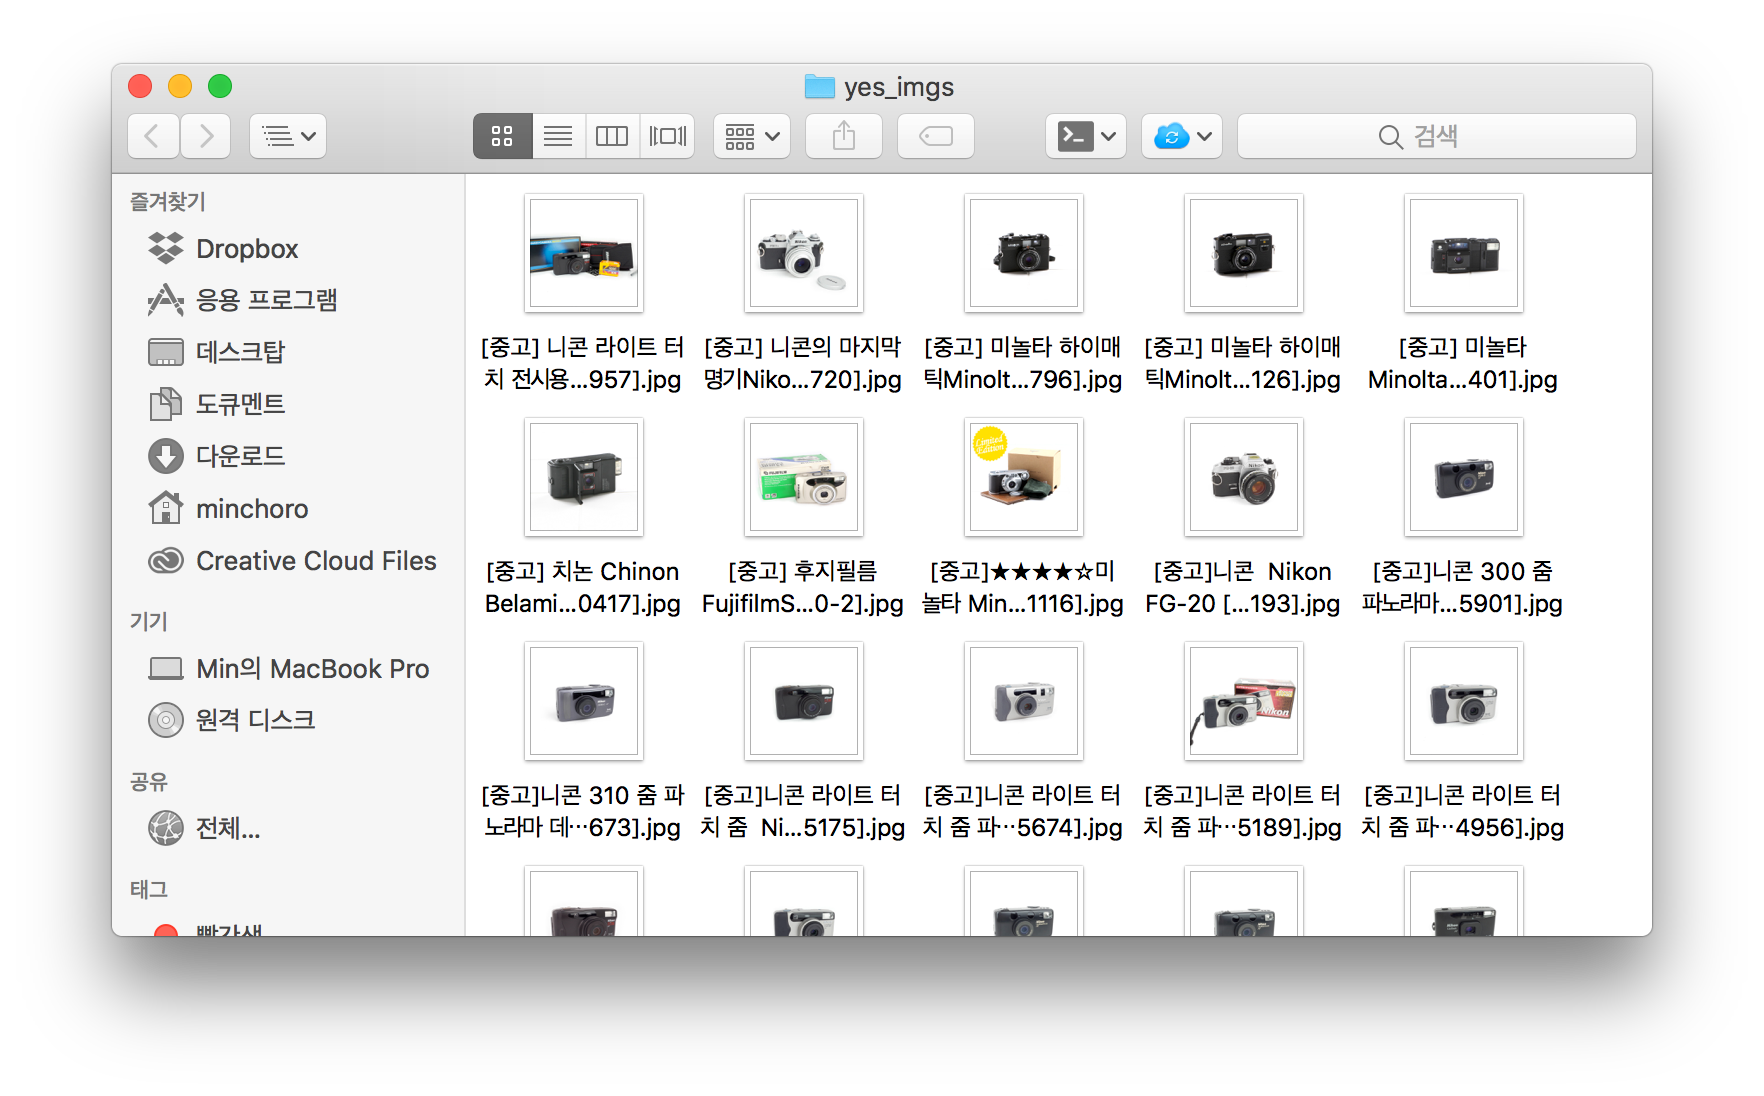
Task: Open the item arrangement dropdown
Action: pyautogui.click(x=752, y=136)
